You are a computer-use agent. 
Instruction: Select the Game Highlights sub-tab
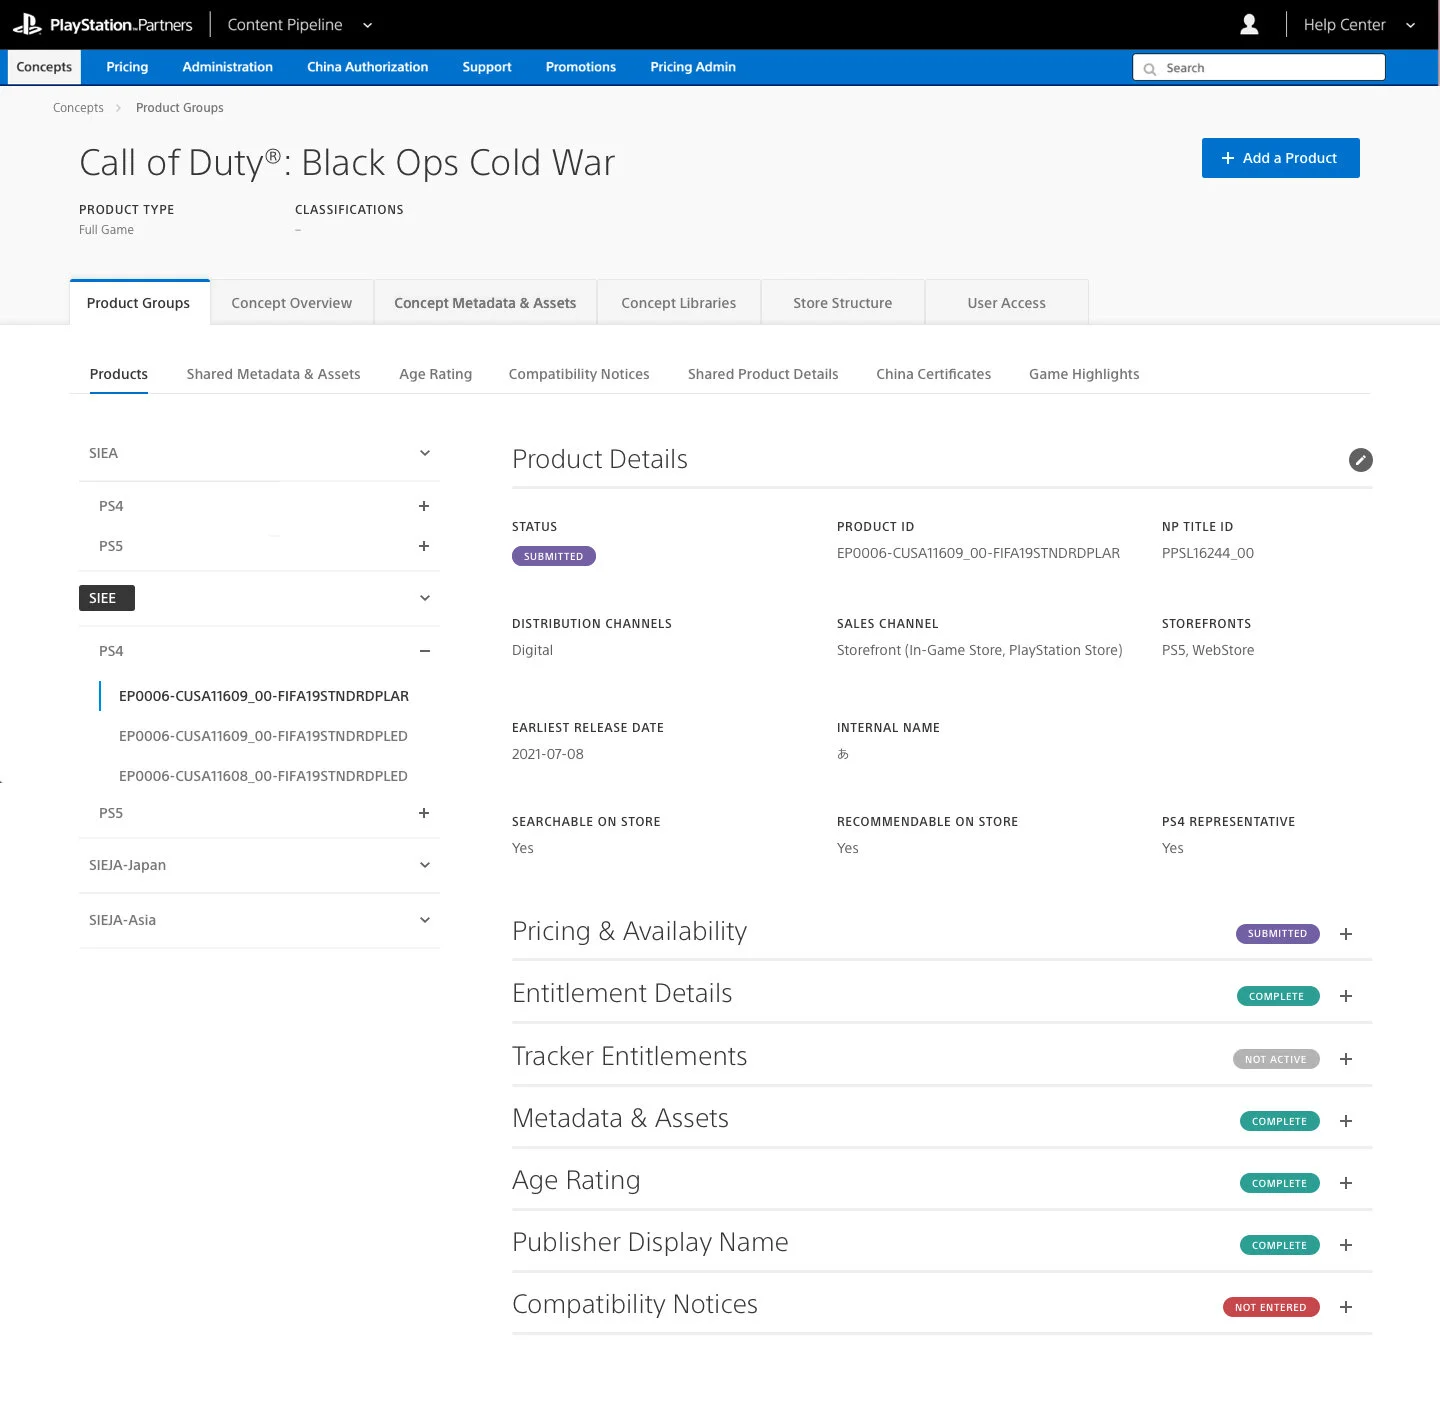[x=1084, y=374]
